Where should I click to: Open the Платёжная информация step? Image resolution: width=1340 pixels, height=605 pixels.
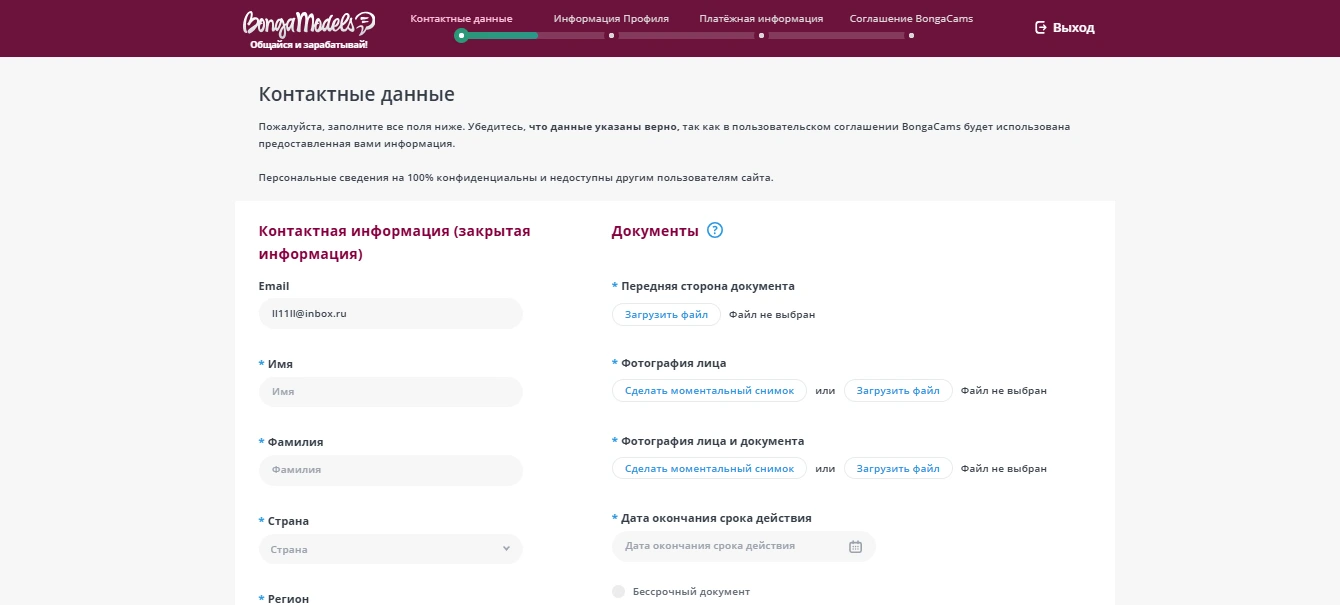[761, 18]
